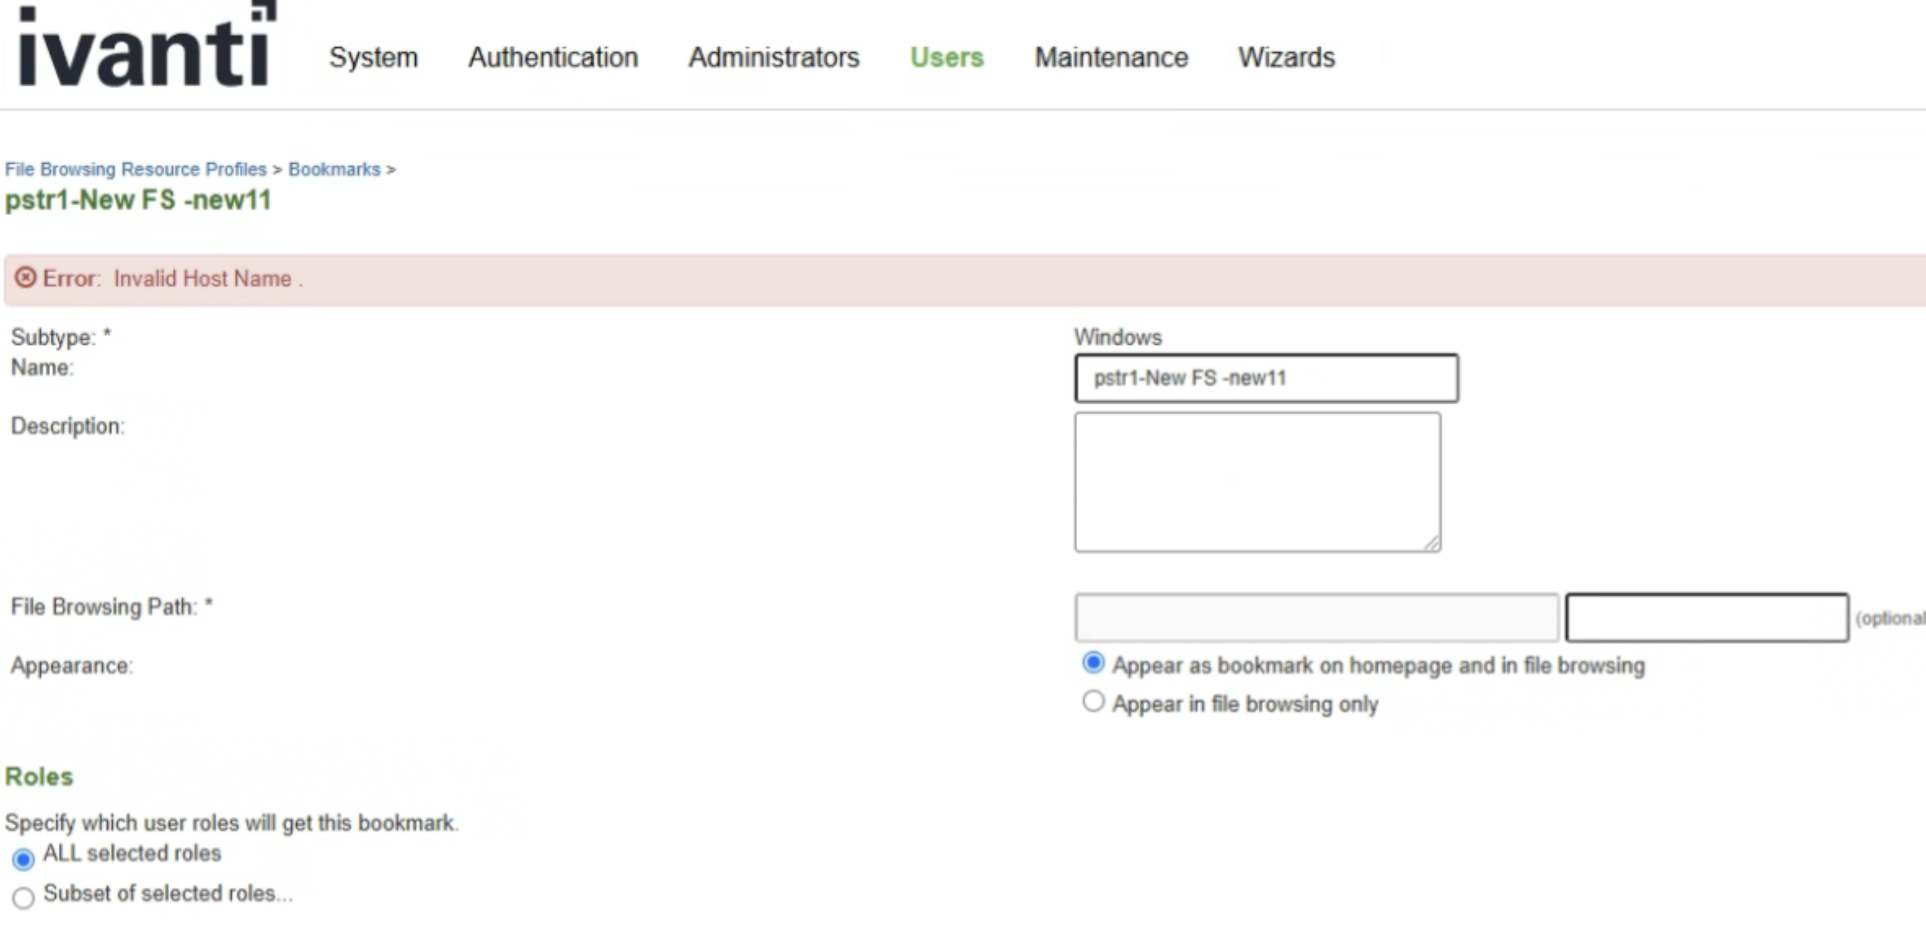The image size is (1926, 926).
Task: Choose Subset of selected roles
Action: pyautogui.click(x=25, y=898)
